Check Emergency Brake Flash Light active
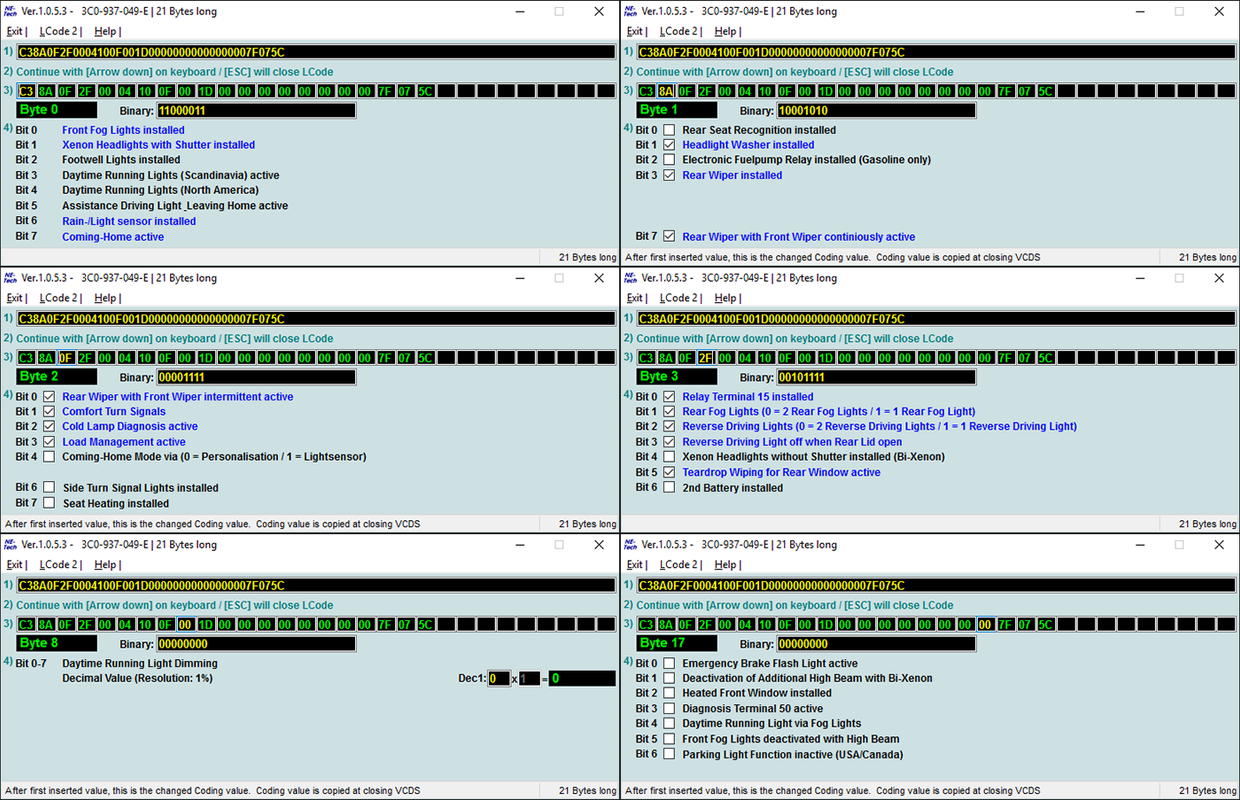Image resolution: width=1240 pixels, height=800 pixels. coord(669,663)
